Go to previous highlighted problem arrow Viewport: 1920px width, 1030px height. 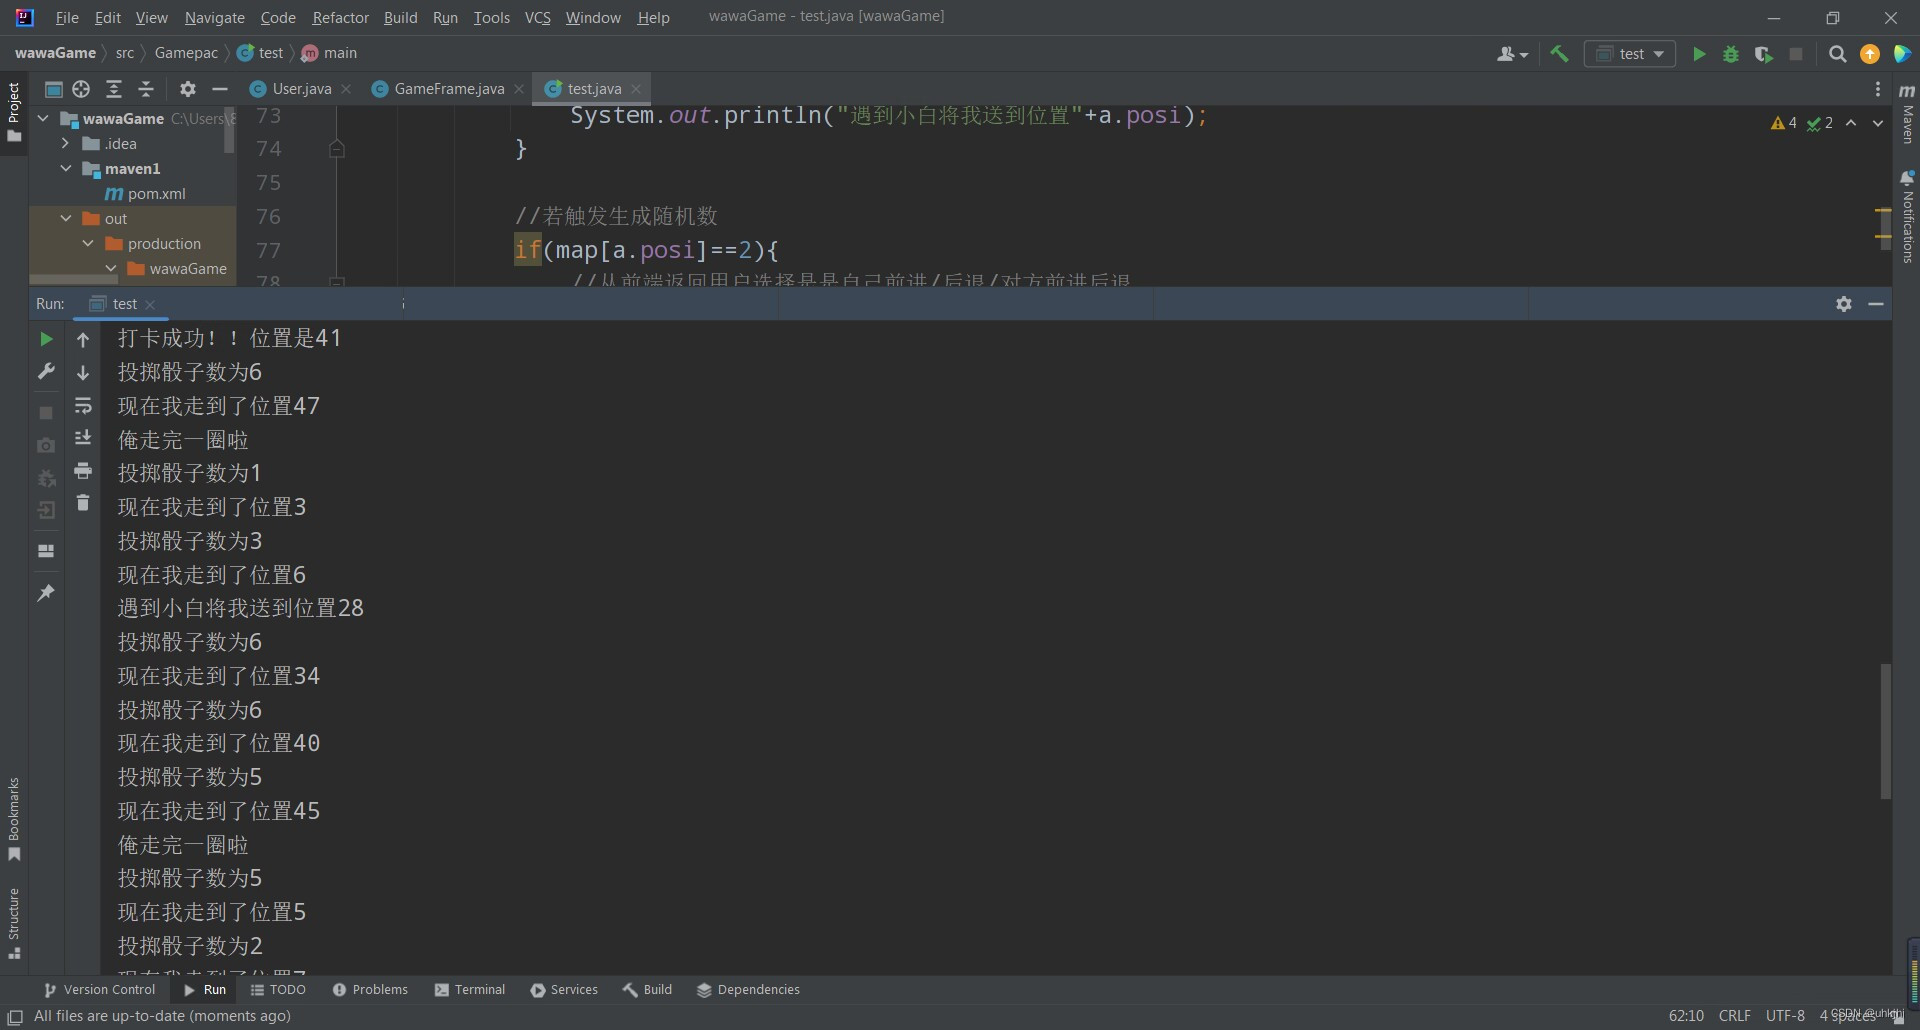[1851, 123]
